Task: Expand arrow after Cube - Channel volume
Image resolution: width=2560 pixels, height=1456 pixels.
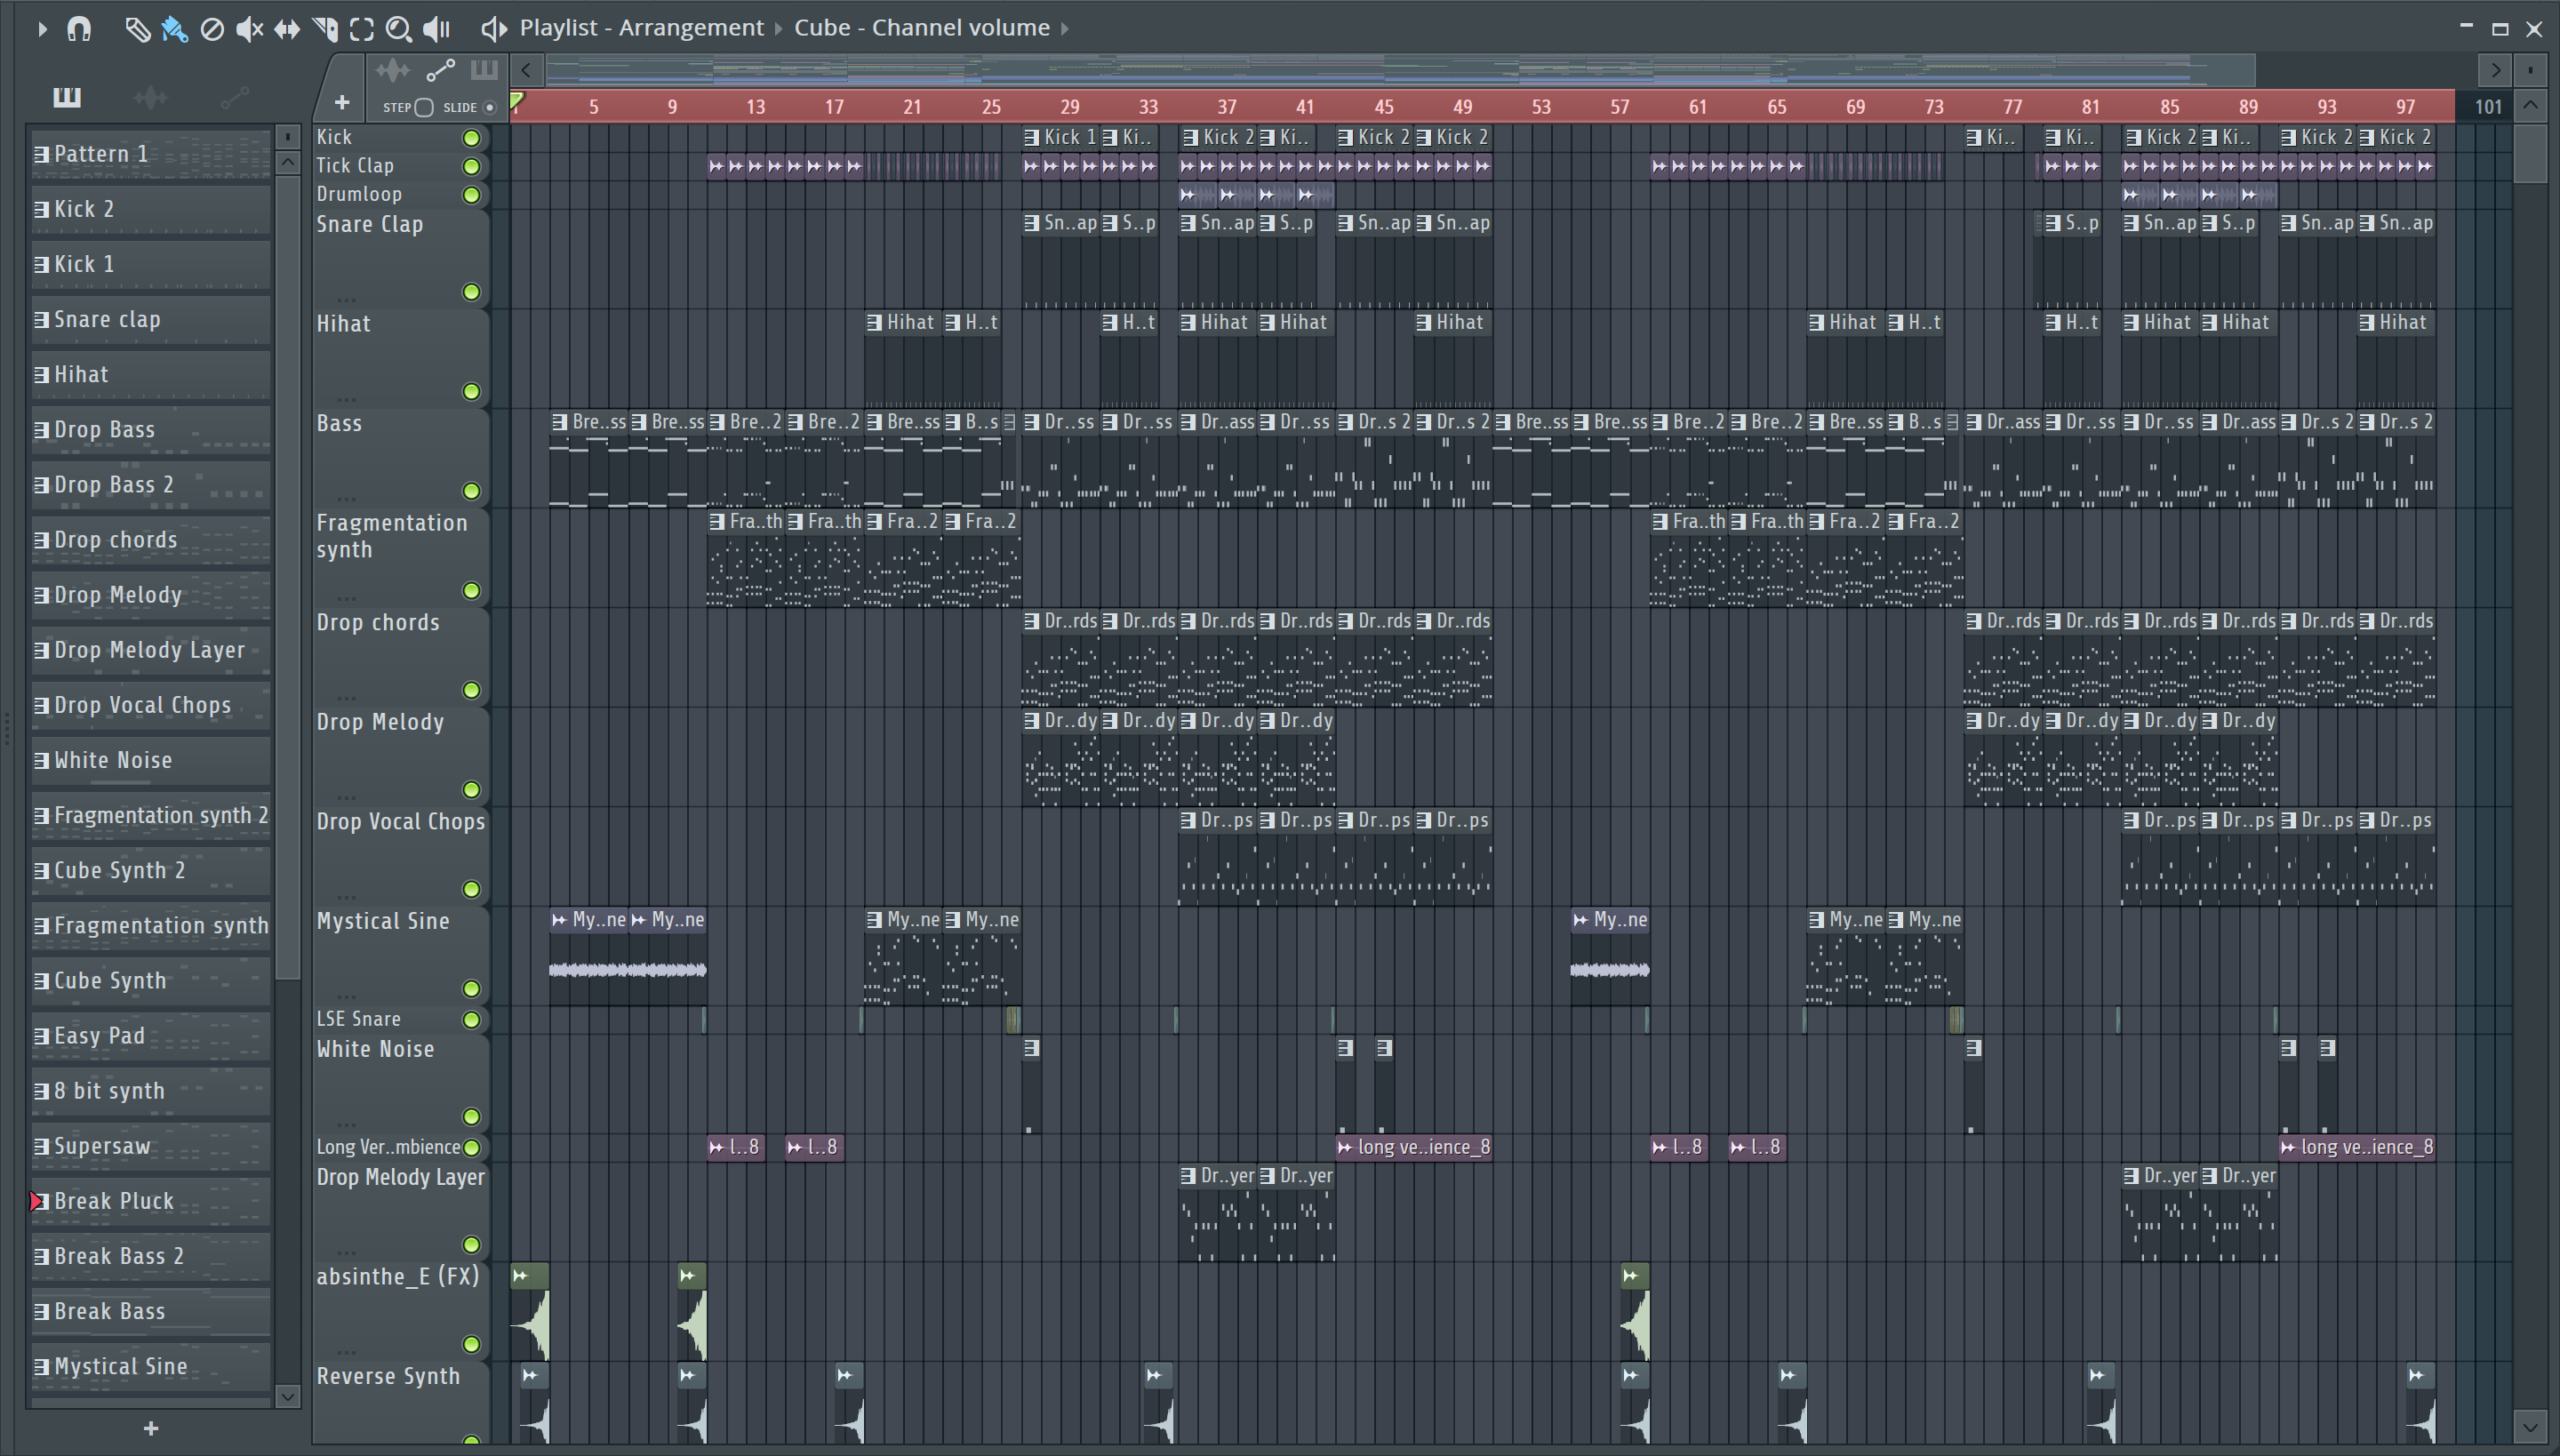Action: 1065,28
